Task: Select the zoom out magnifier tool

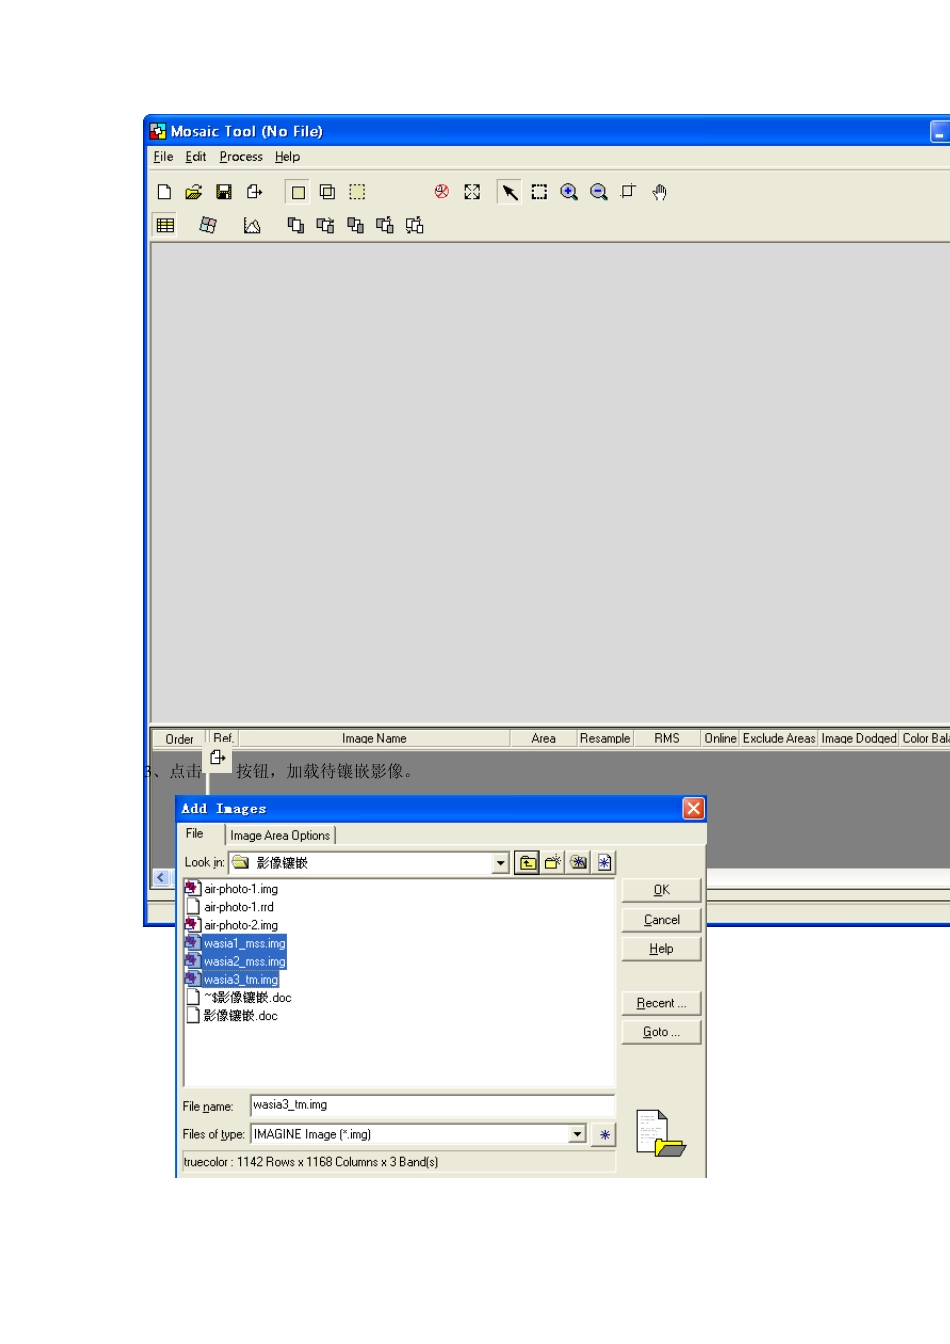Action: pyautogui.click(x=599, y=192)
